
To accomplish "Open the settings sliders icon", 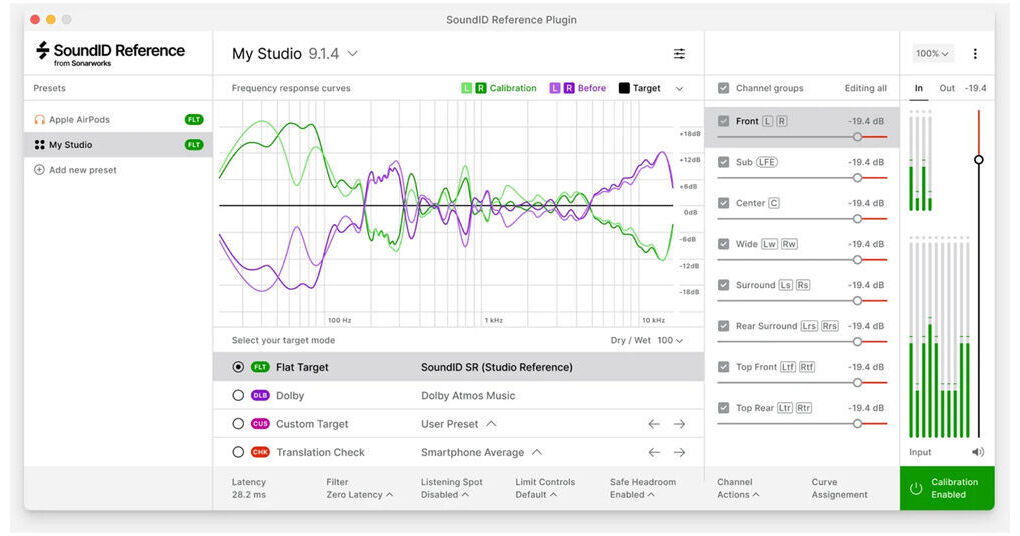I will click(679, 54).
